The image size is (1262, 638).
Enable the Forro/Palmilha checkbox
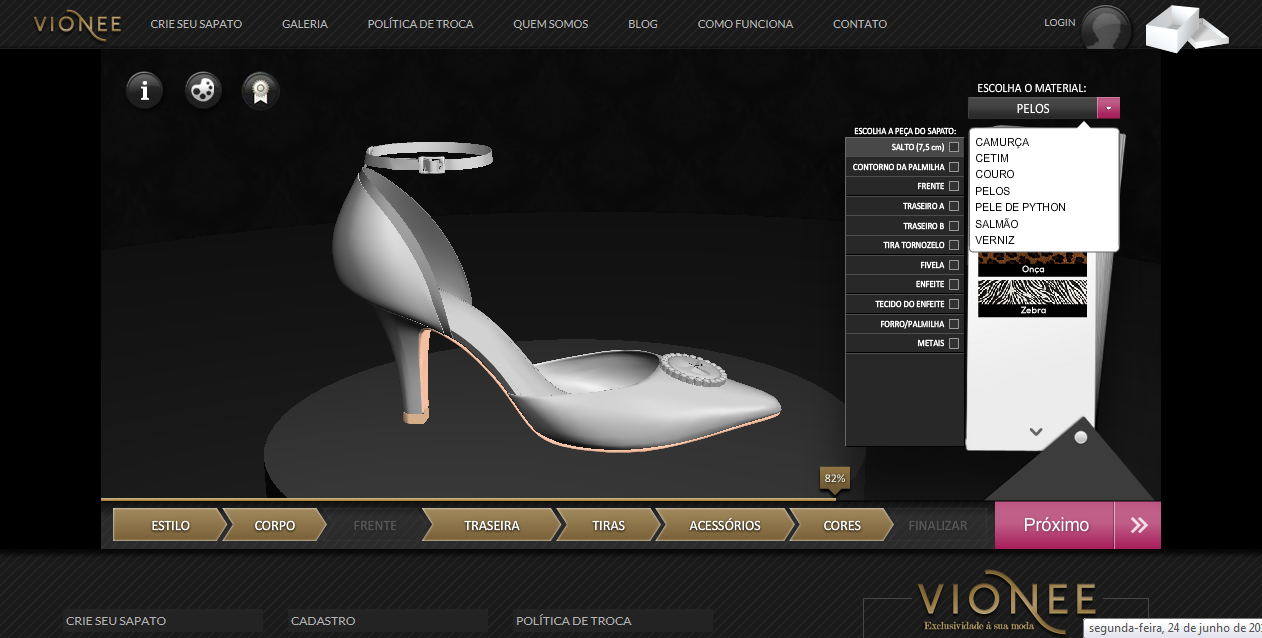coord(954,324)
